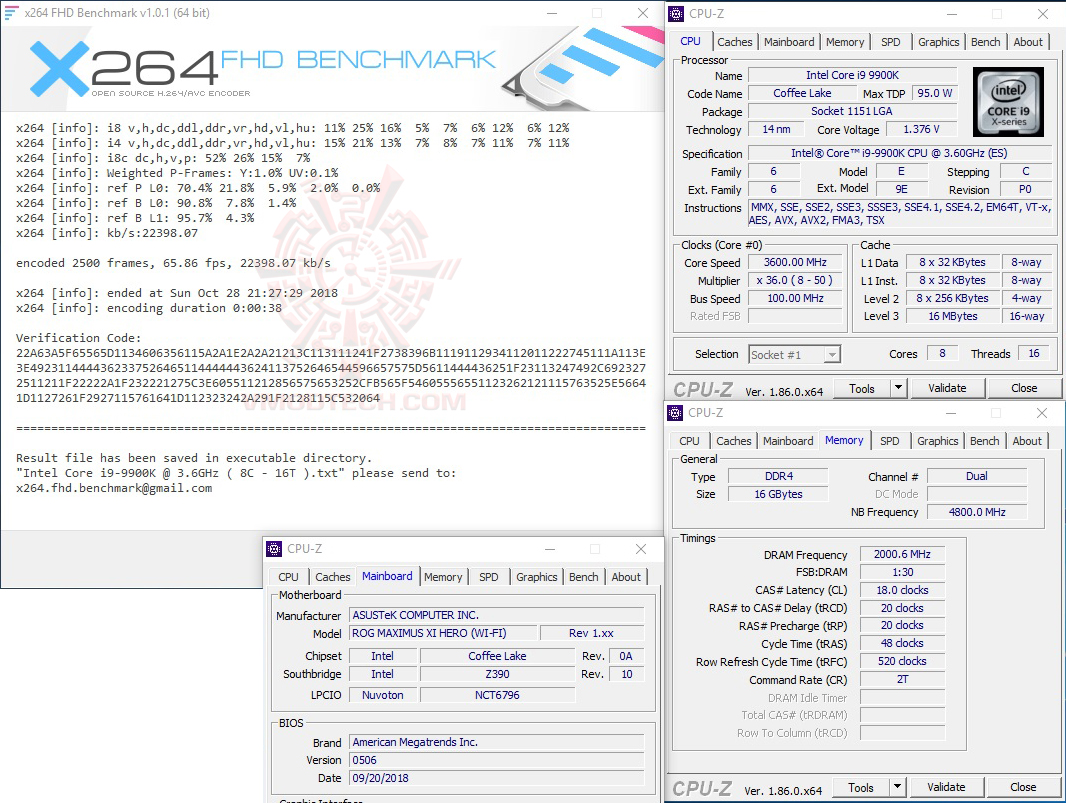
Task: Open Bench tab in the top CPU-Z window
Action: [x=986, y=42]
